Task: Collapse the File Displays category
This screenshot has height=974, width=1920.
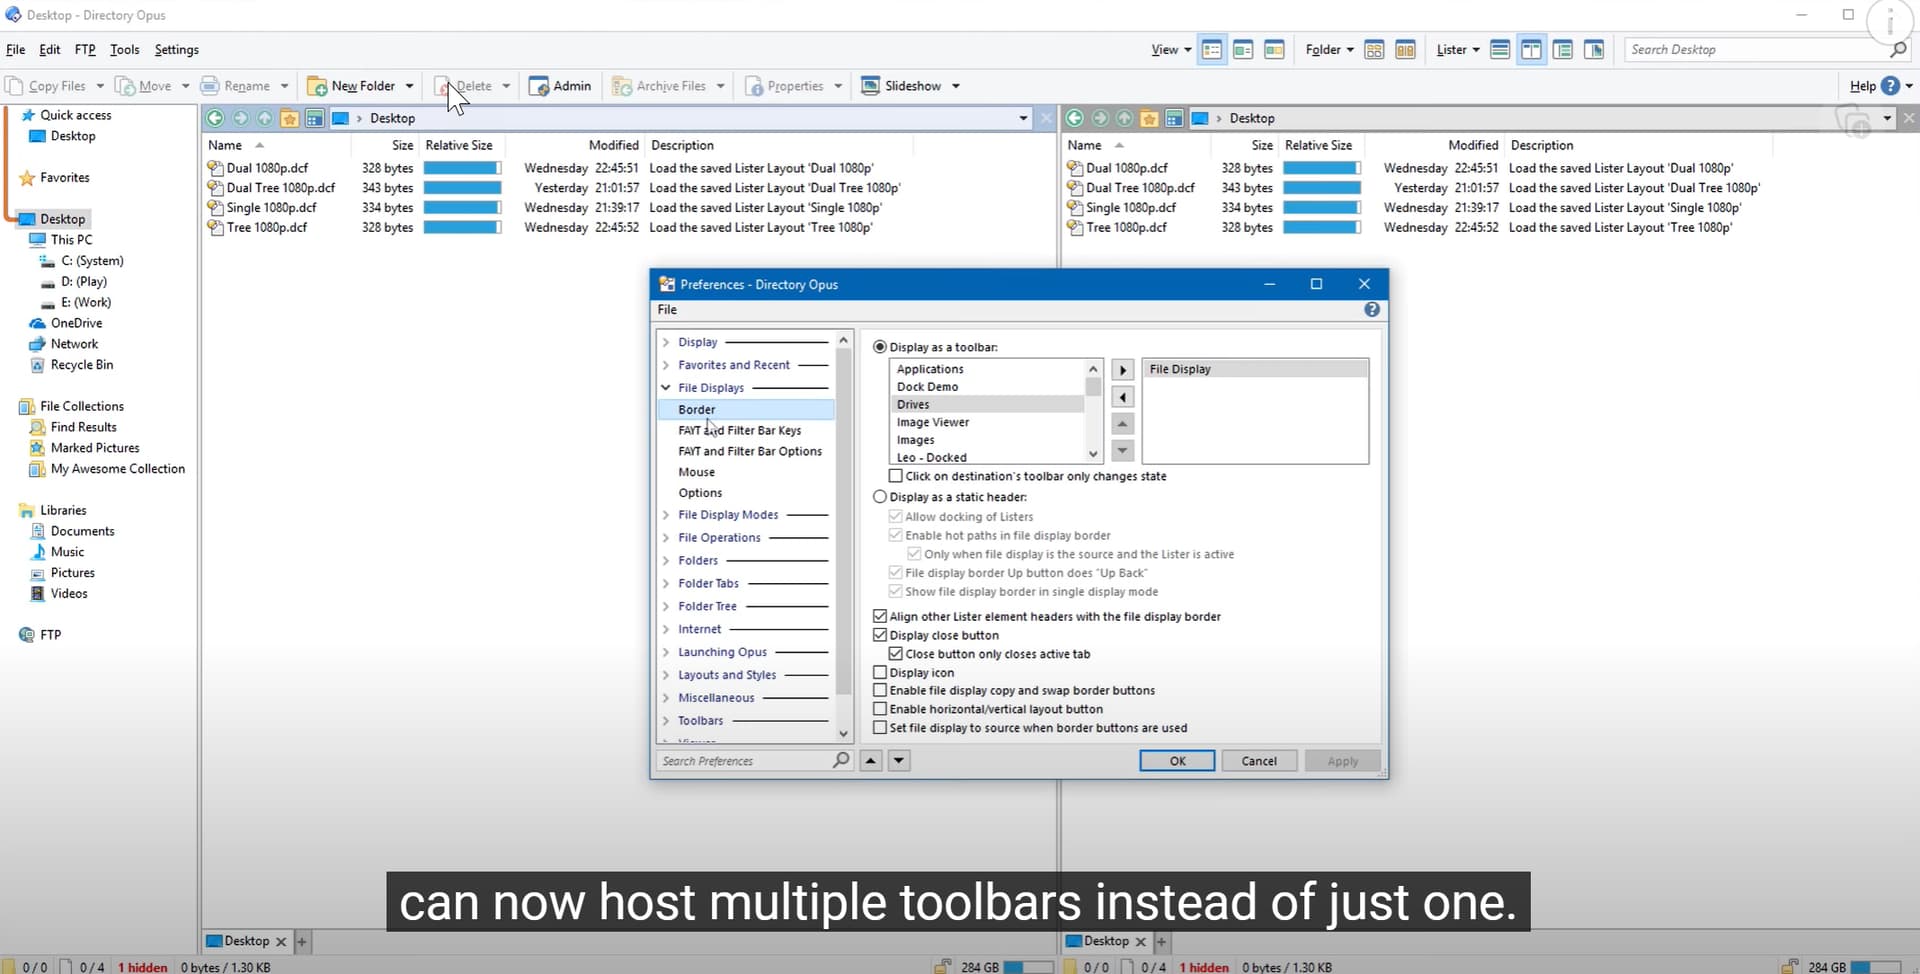Action: (666, 388)
